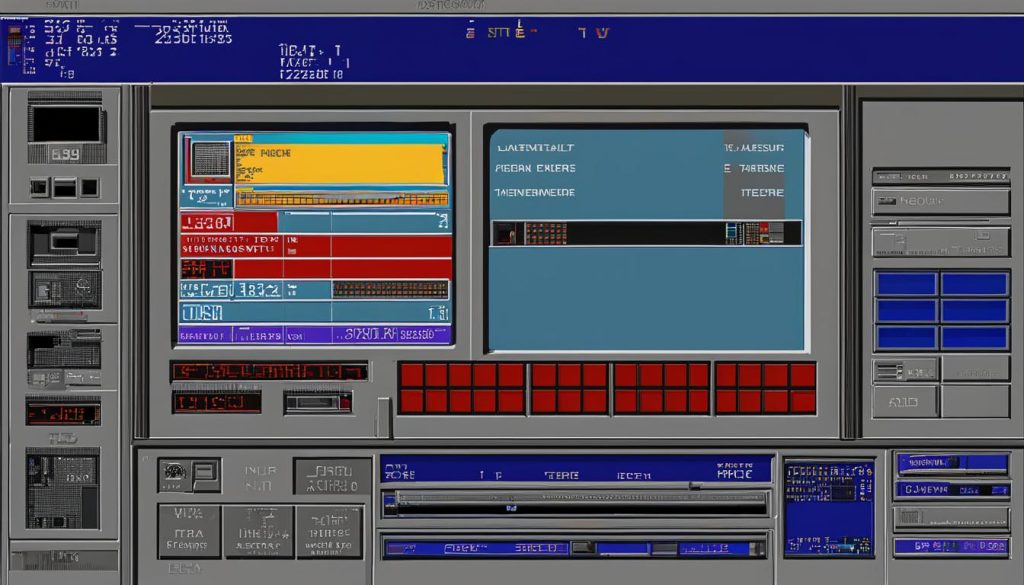Click the top-right blue tile in the right panel grid
Image resolution: width=1024 pixels, height=585 pixels.
[x=975, y=284]
